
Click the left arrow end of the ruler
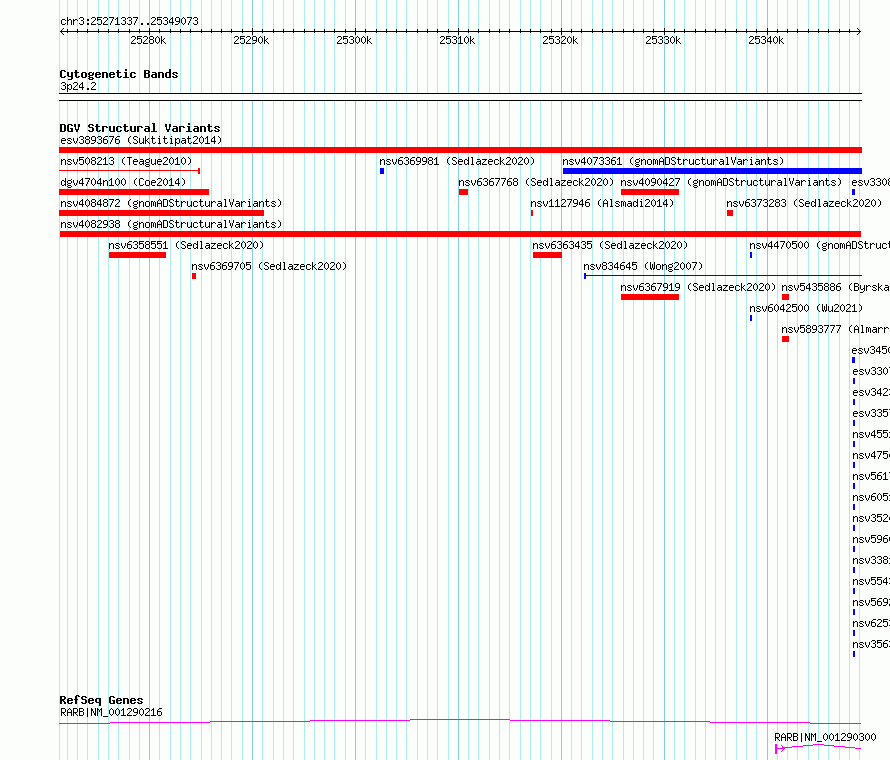[x=62, y=32]
